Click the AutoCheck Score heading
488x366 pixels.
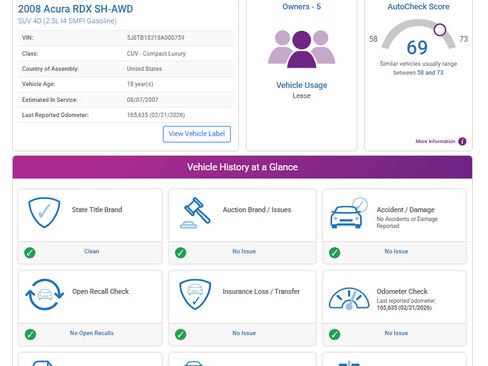tap(418, 7)
